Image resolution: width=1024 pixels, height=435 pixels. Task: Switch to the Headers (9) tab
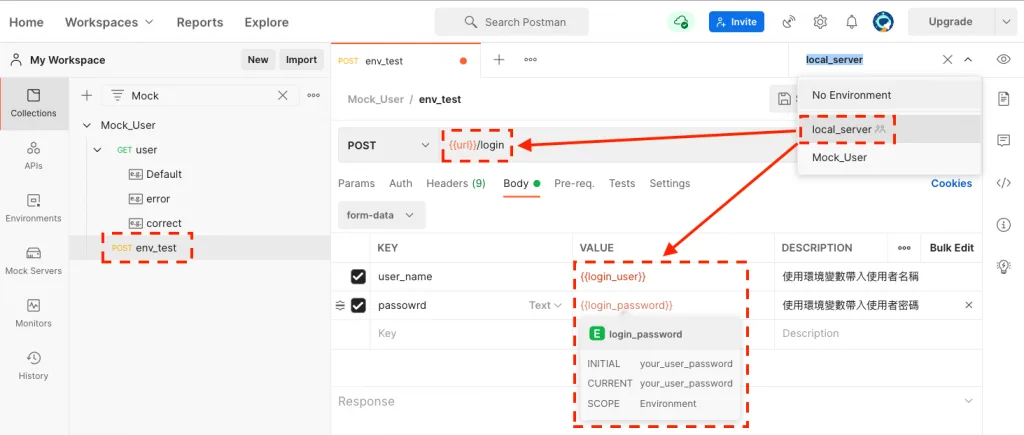(x=456, y=184)
